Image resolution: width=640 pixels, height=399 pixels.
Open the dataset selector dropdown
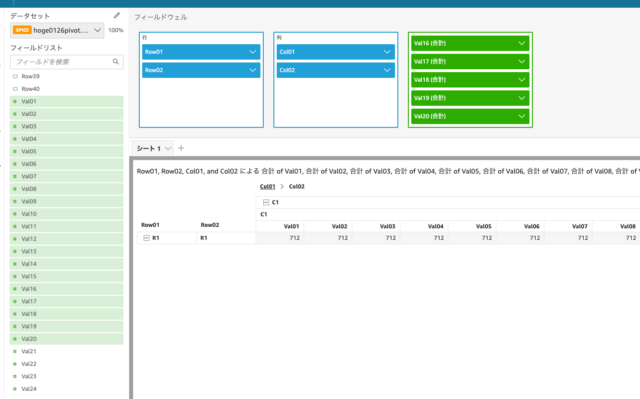click(x=97, y=30)
